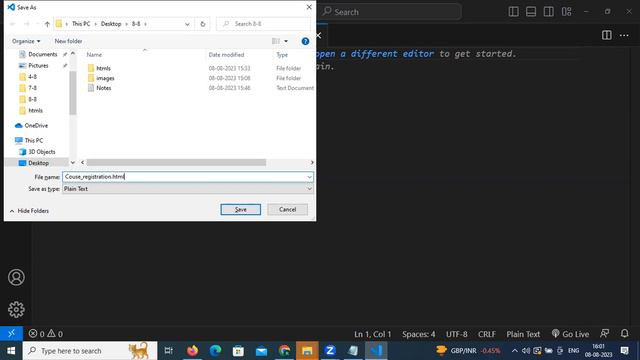This screenshot has width=640, height=360.
Task: Open the view options dropdown arrow
Action: [x=286, y=41]
